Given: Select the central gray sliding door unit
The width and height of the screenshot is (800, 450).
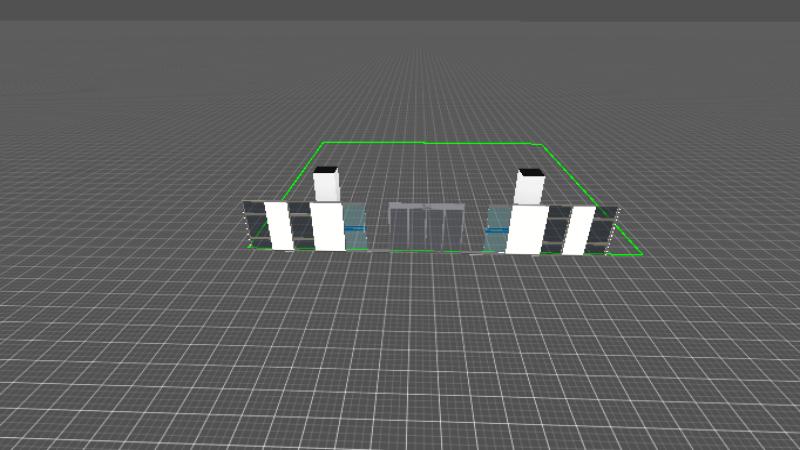Looking at the screenshot, I should [x=426, y=226].
